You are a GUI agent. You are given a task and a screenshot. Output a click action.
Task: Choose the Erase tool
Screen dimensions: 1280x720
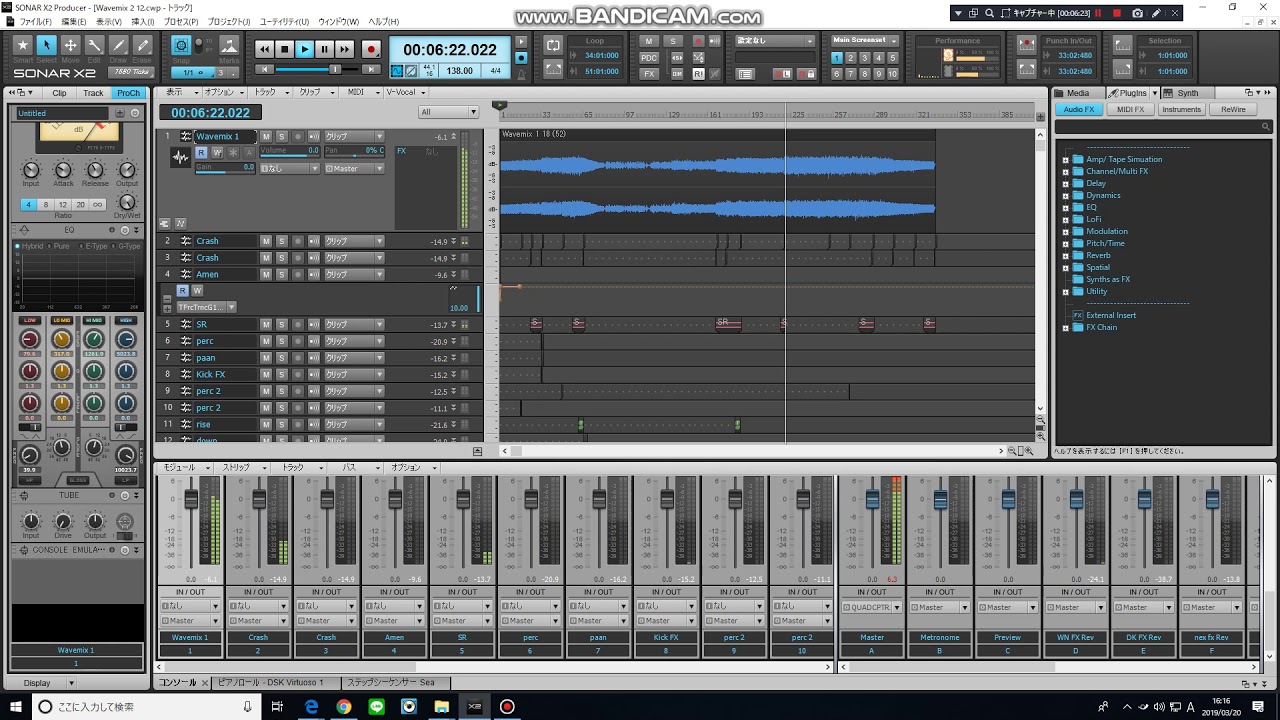coord(142,46)
